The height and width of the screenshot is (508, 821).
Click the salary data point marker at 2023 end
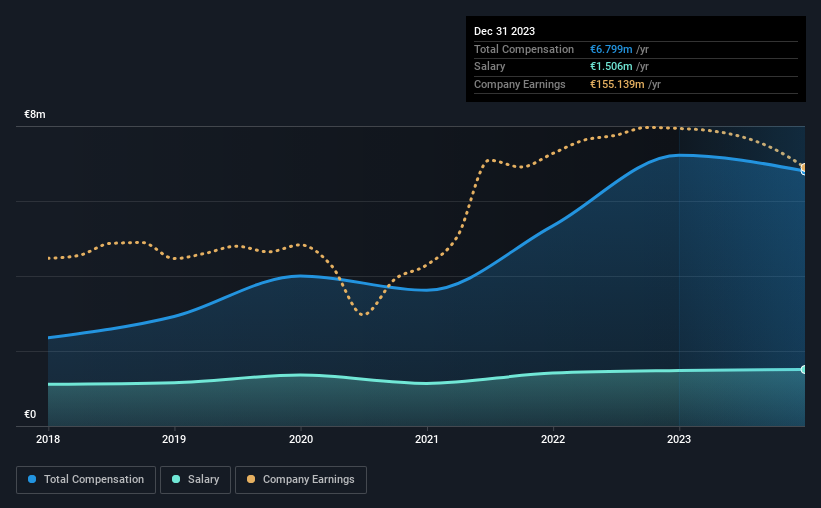803,370
